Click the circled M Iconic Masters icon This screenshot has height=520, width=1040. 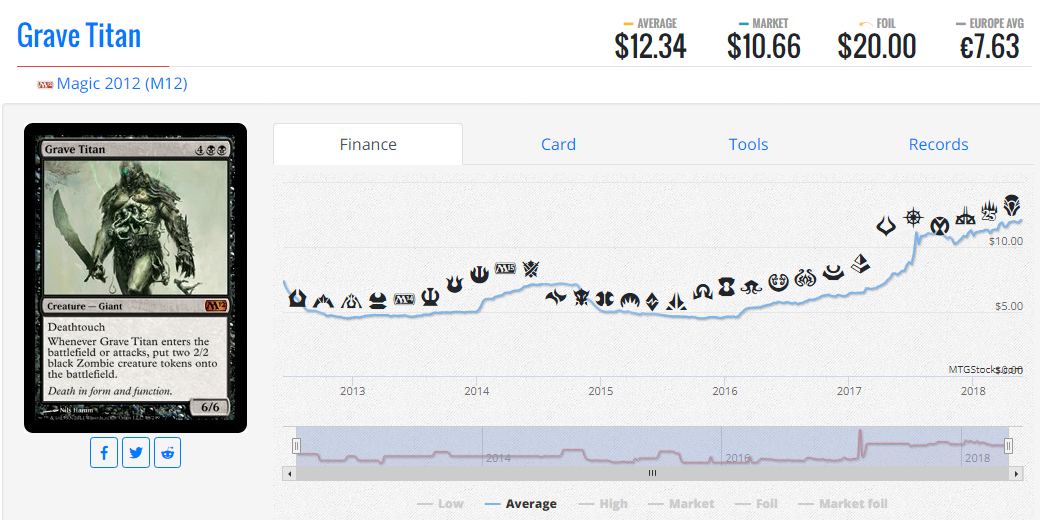click(x=939, y=226)
